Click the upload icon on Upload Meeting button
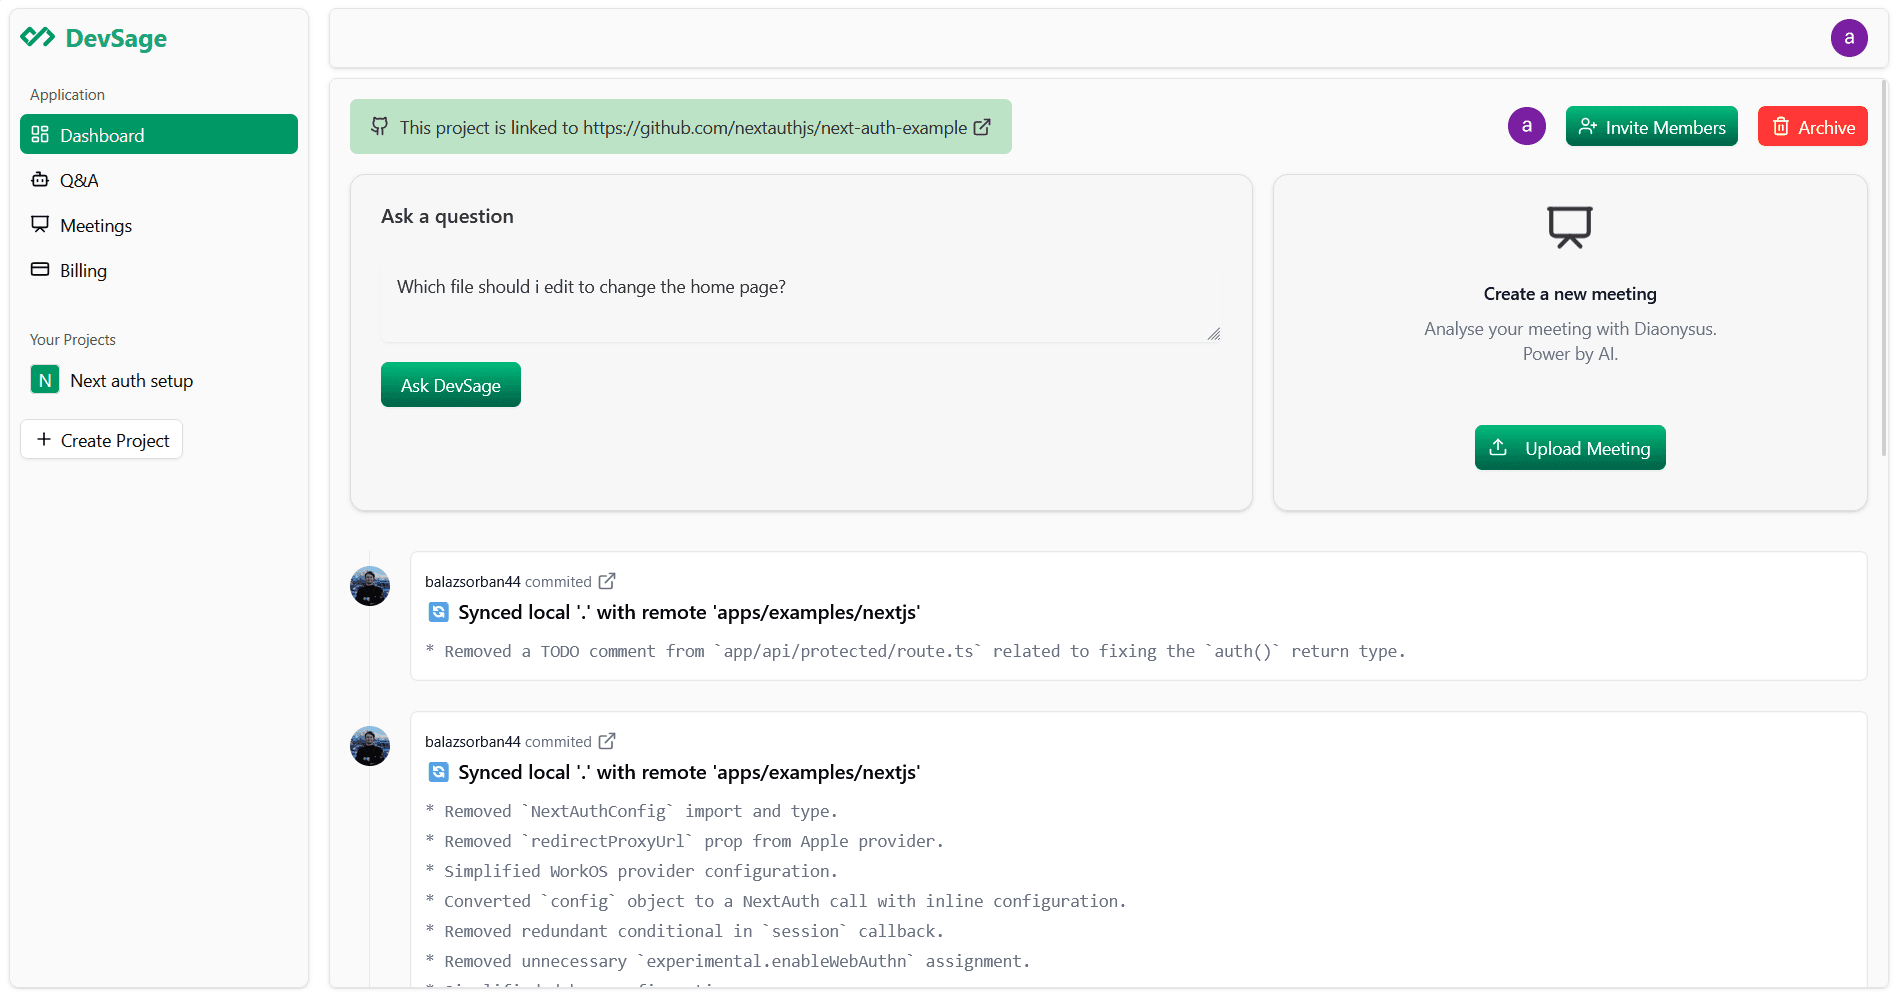The image size is (1895, 992). tap(1499, 448)
